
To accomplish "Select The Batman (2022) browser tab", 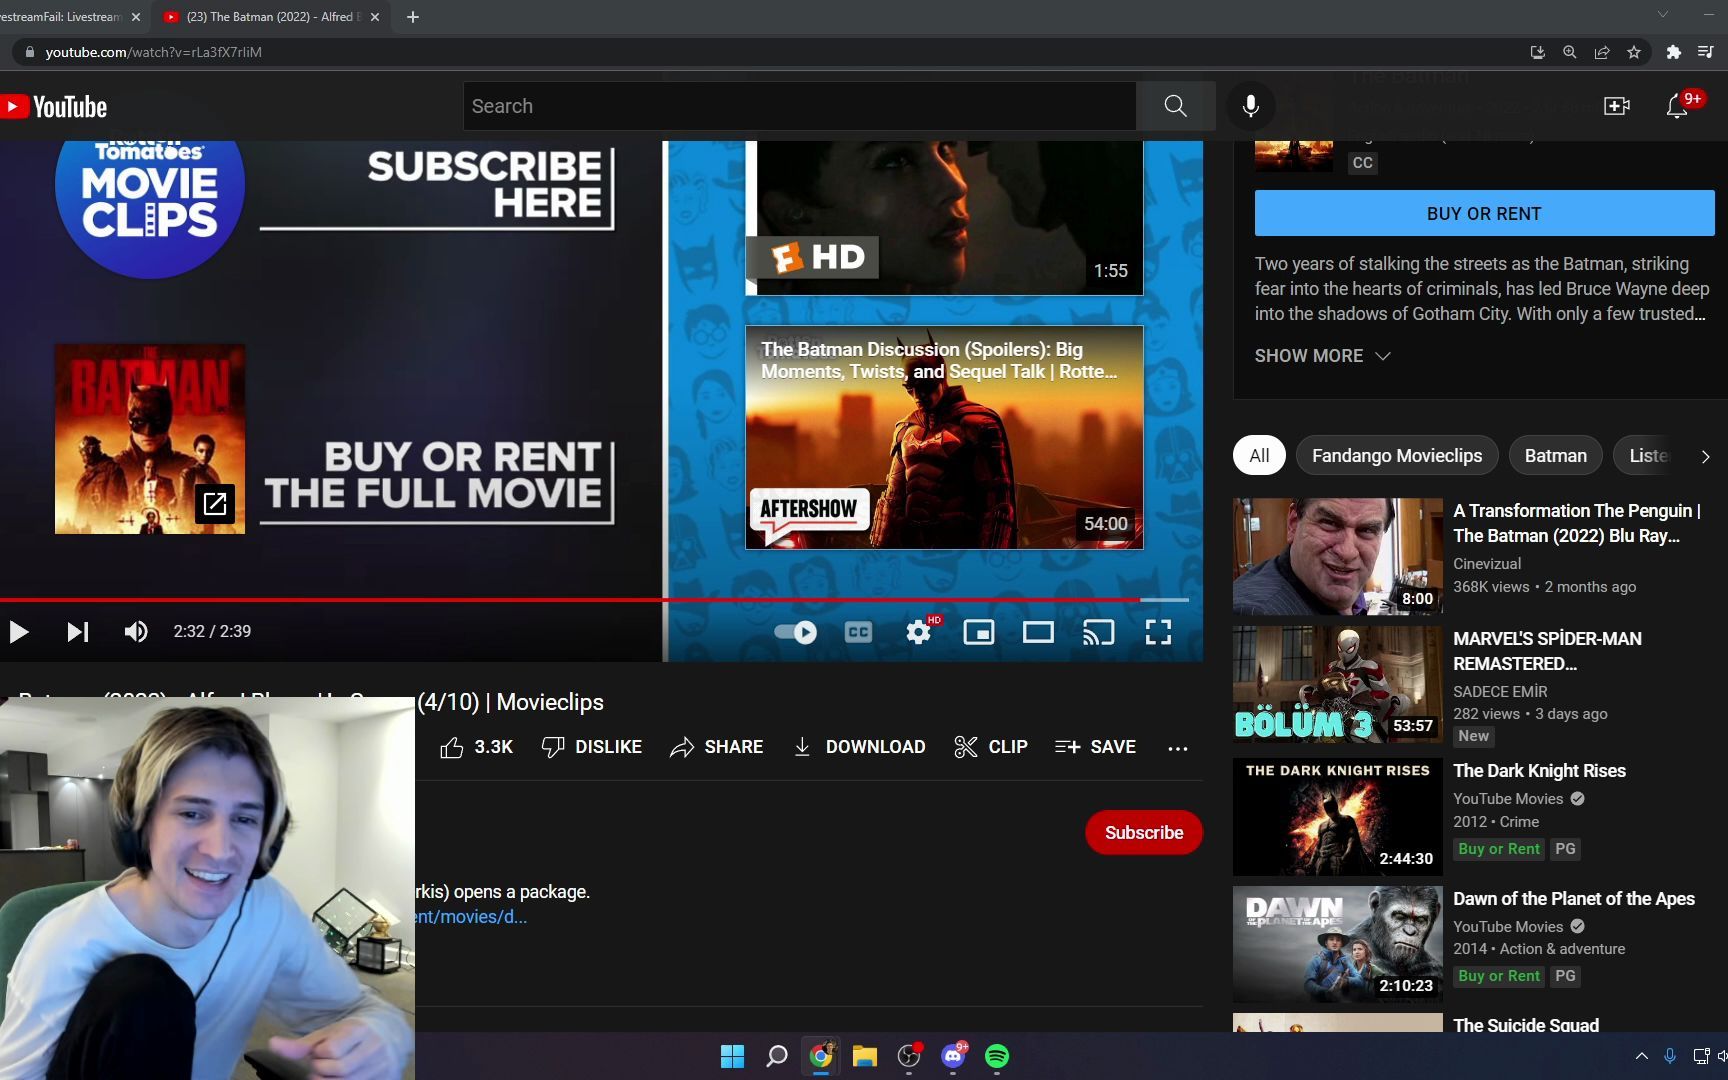I will 270,17.
